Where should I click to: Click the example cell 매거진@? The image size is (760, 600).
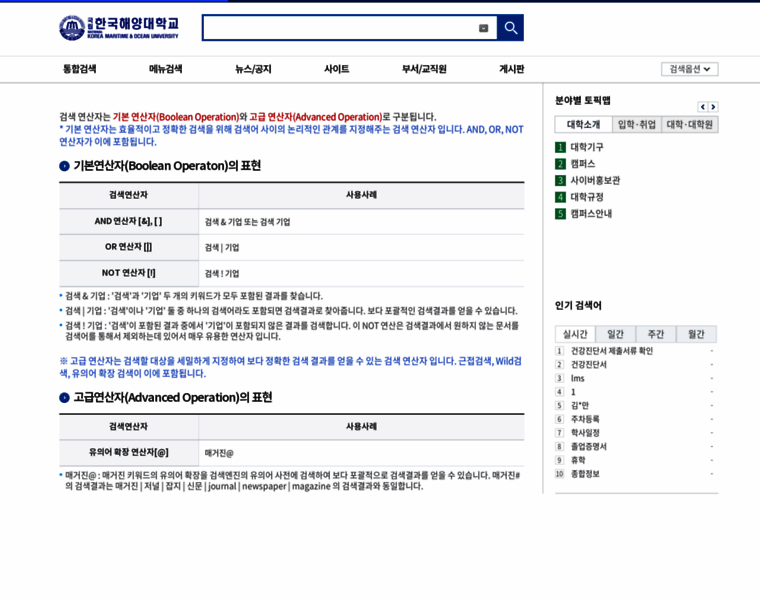click(x=362, y=453)
